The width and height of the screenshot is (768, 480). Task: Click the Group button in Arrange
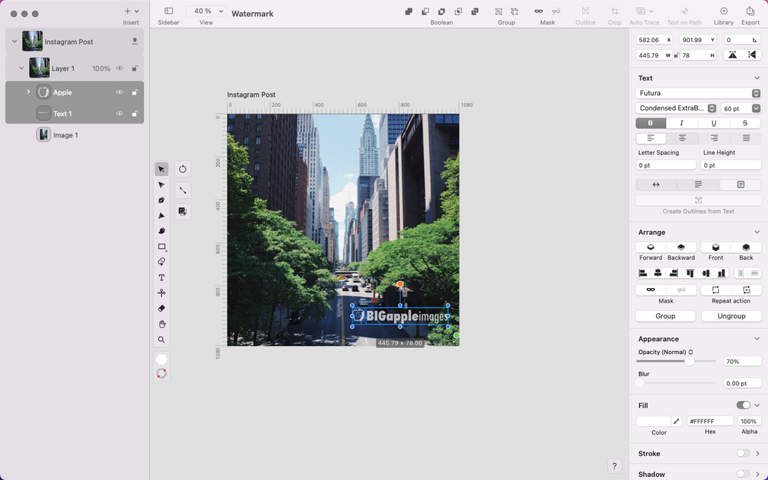[x=665, y=316]
